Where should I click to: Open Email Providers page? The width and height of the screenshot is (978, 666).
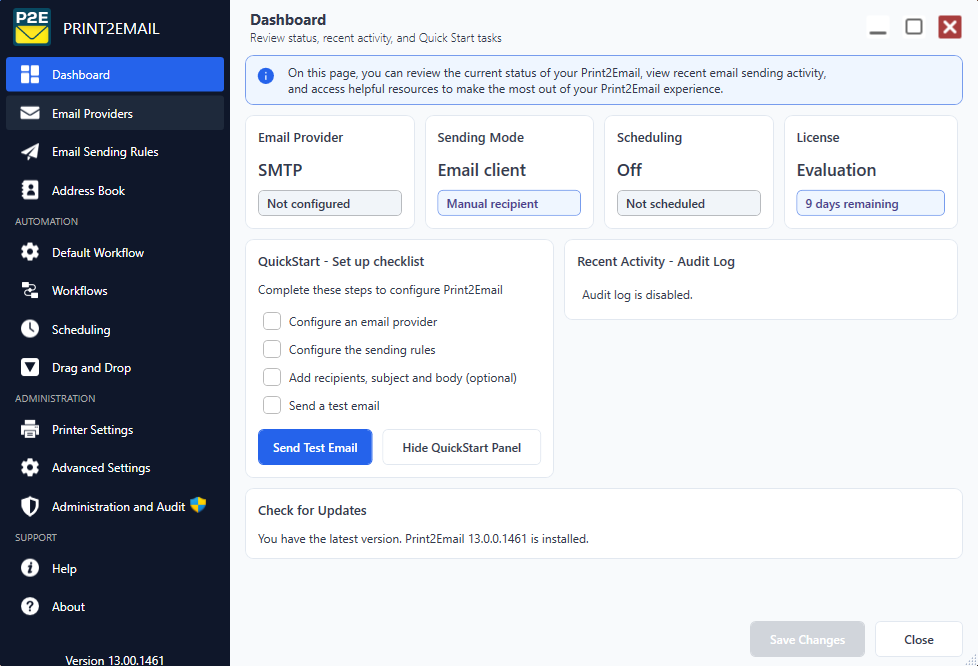click(x=115, y=113)
